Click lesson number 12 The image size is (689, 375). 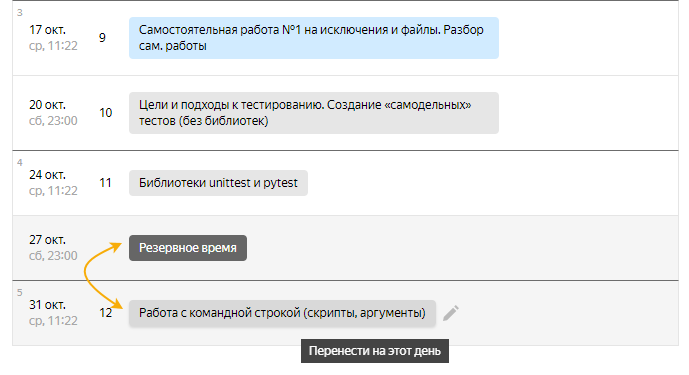[105, 313]
